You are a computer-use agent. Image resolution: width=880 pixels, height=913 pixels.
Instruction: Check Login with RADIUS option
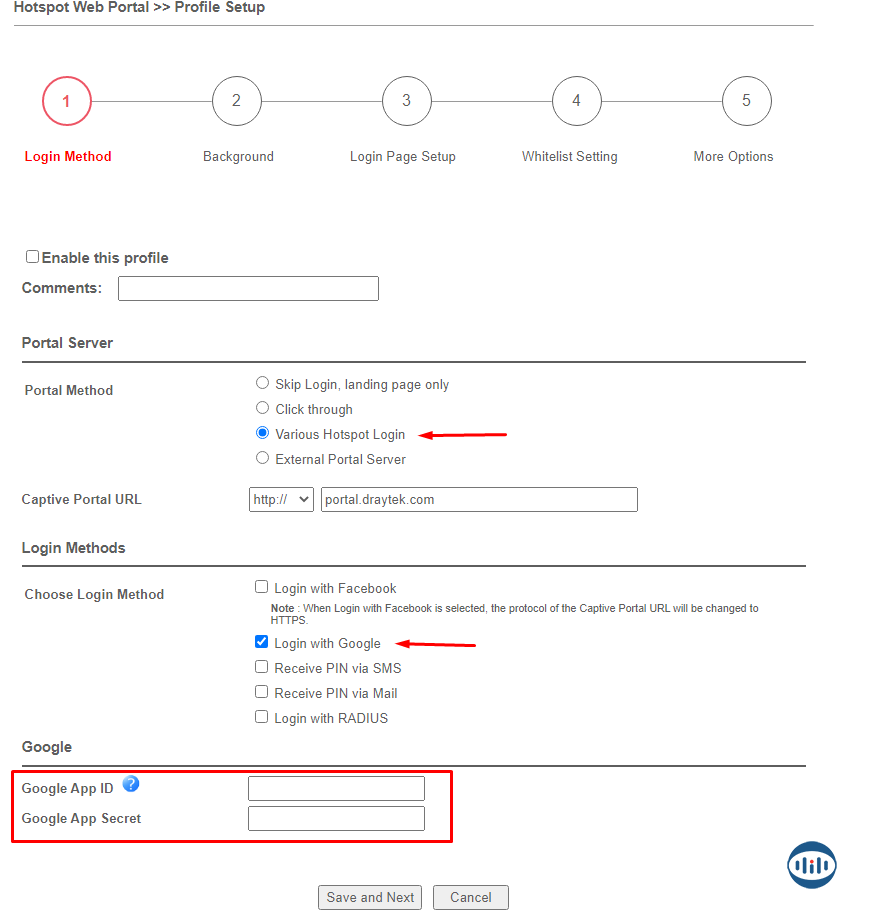click(x=262, y=717)
